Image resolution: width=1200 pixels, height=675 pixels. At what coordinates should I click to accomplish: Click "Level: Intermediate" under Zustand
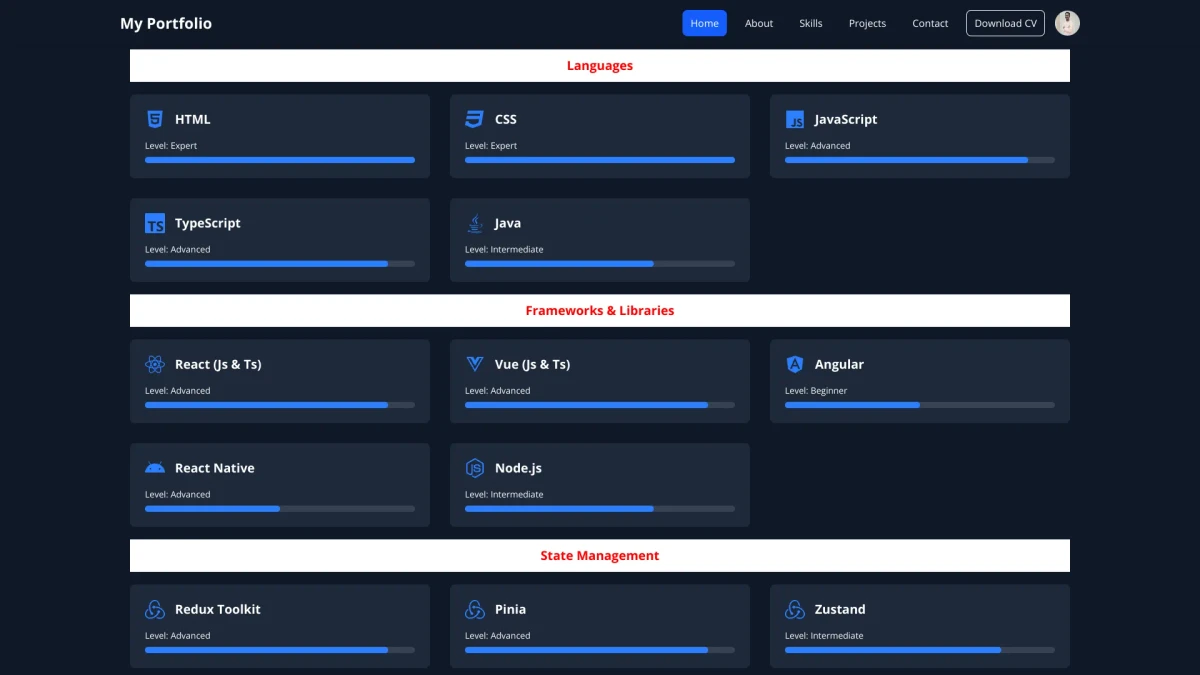click(824, 636)
